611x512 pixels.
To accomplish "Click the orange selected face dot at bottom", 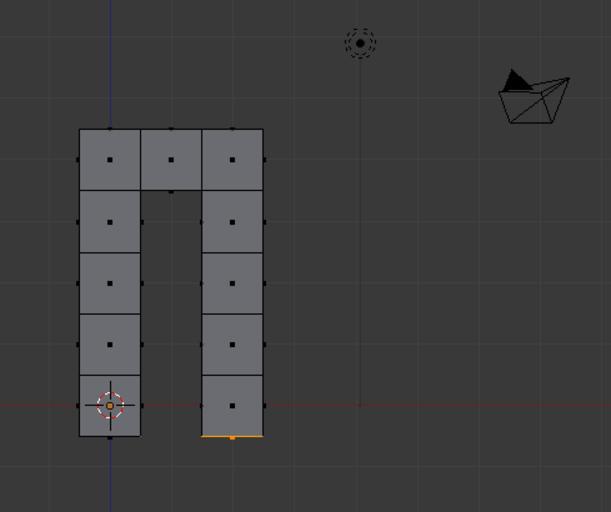I will point(232,437).
